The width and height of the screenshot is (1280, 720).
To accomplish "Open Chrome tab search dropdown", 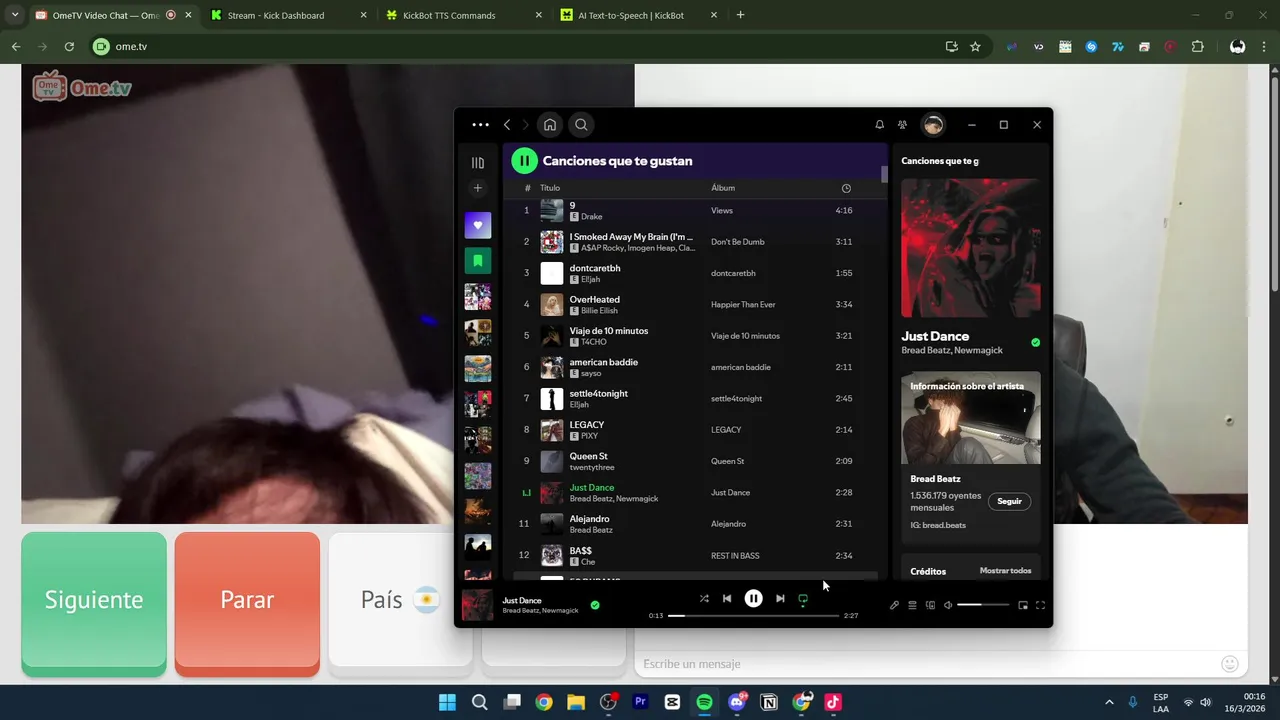I will coord(14,15).
